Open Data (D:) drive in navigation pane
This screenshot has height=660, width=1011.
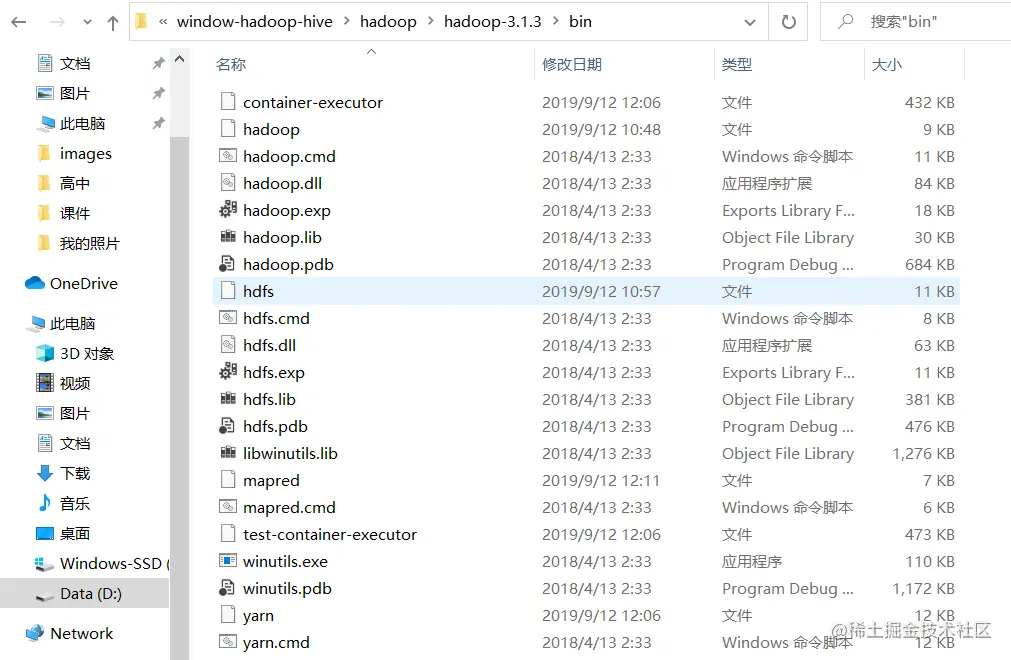pos(91,594)
